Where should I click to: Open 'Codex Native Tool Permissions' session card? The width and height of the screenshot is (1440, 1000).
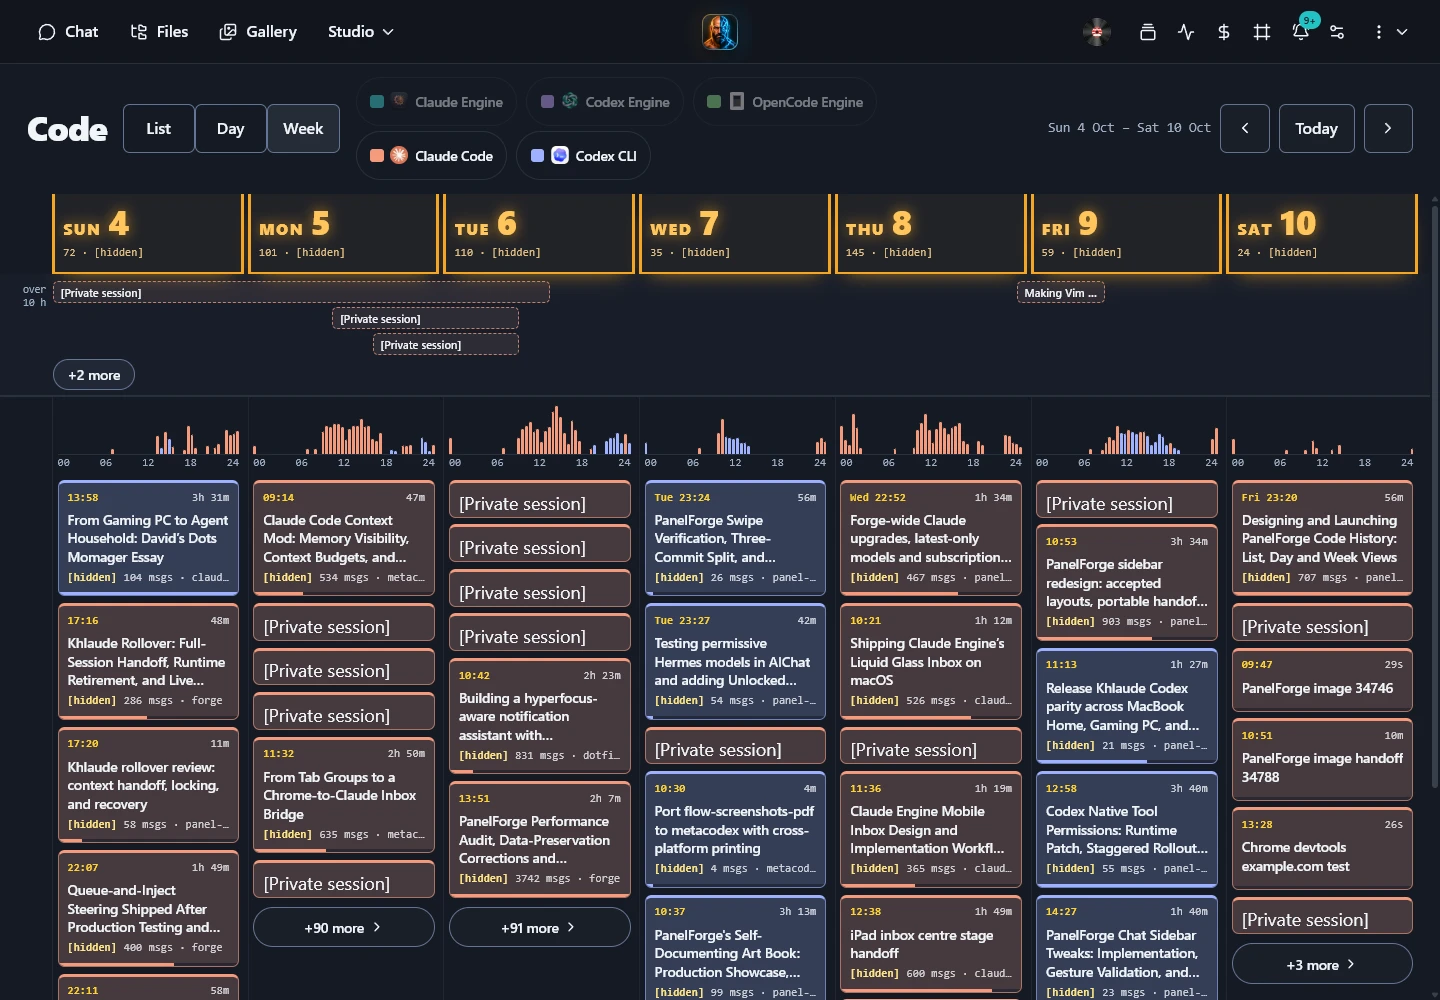click(1126, 829)
